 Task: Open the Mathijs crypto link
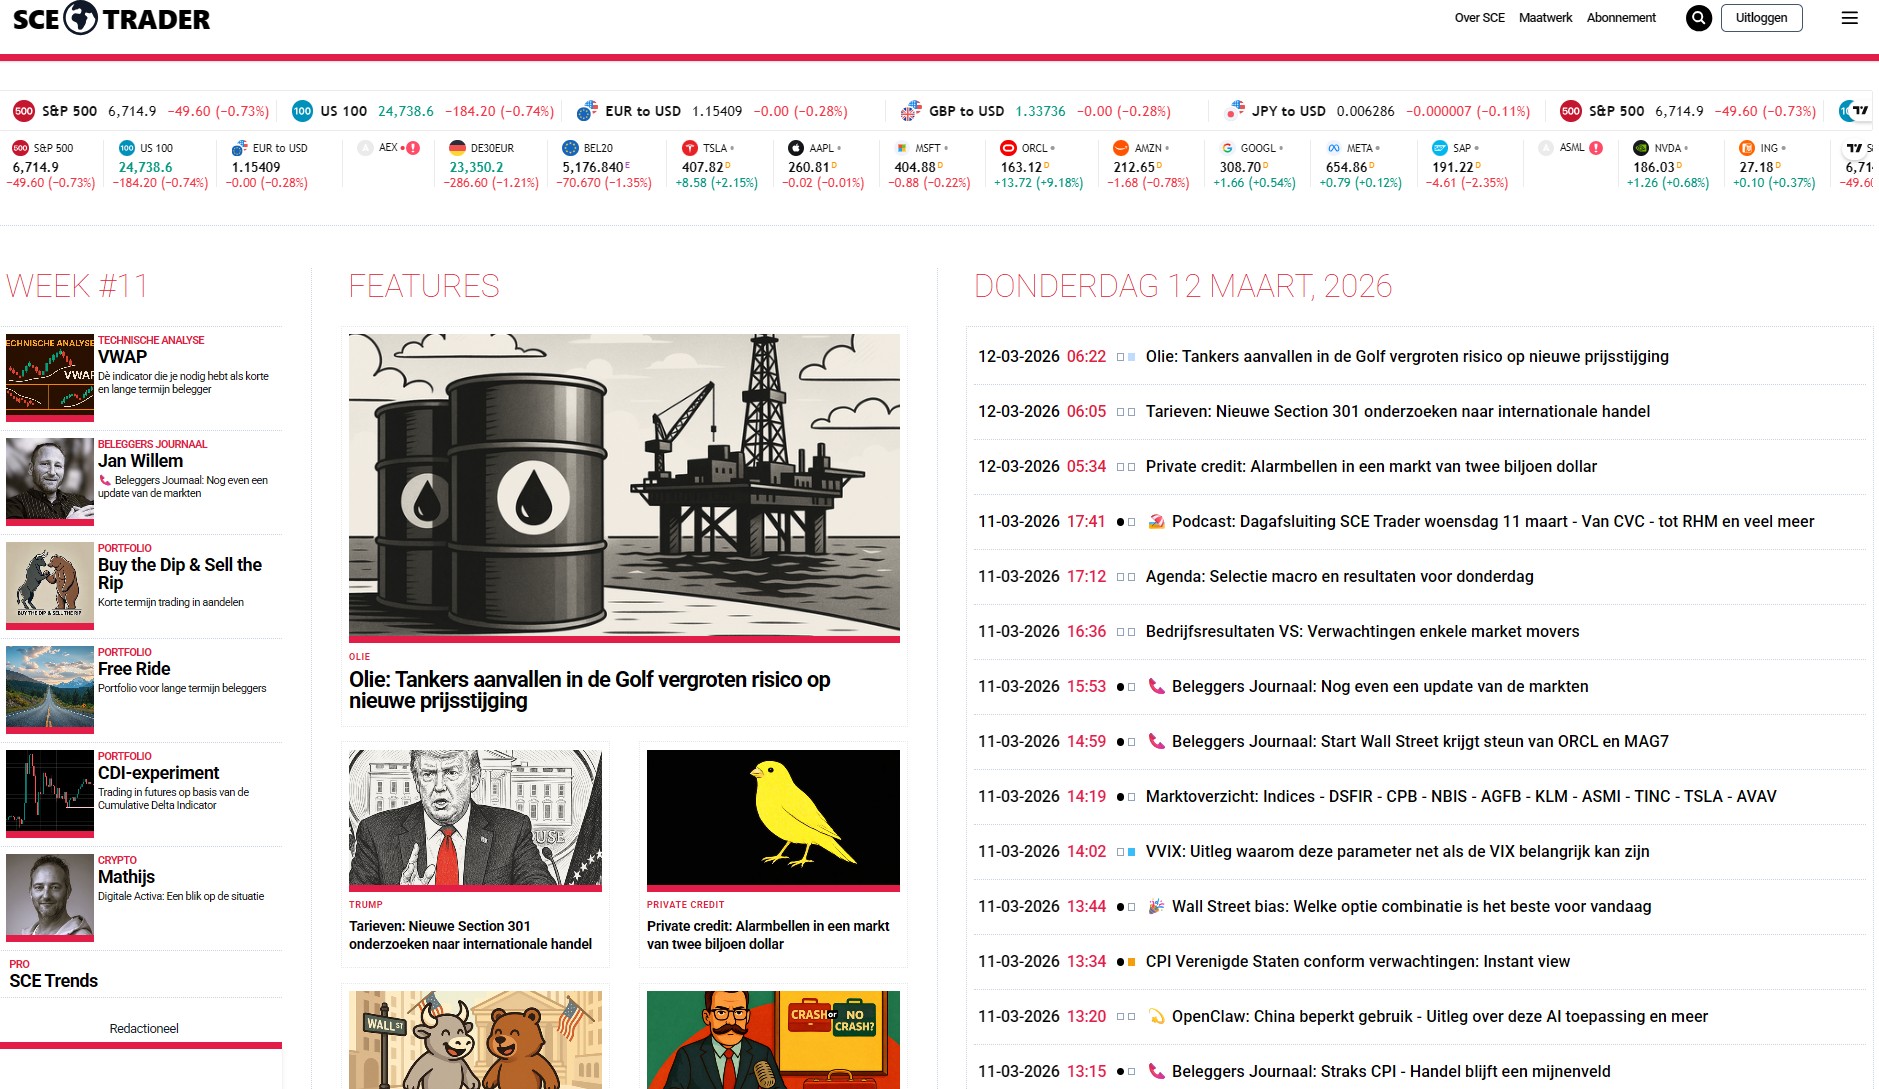(126, 877)
